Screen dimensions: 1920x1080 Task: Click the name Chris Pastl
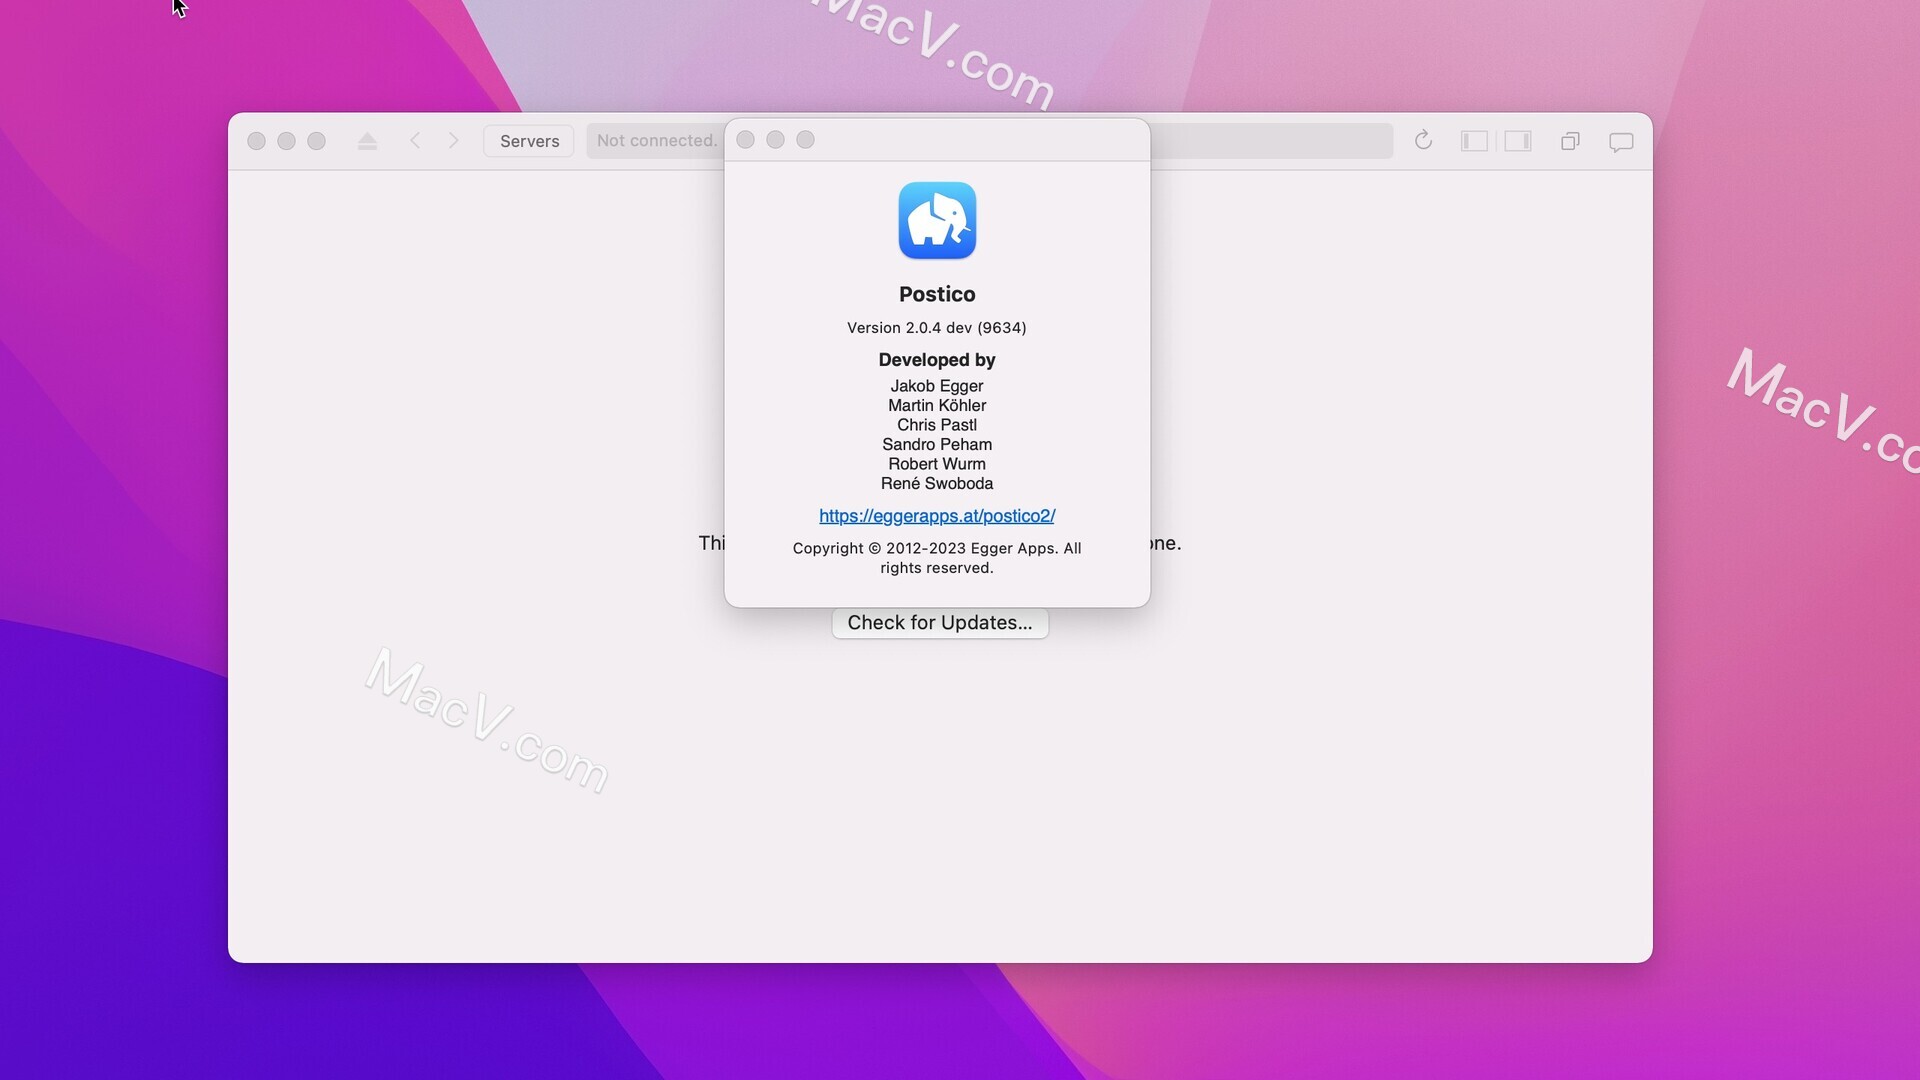coord(937,425)
